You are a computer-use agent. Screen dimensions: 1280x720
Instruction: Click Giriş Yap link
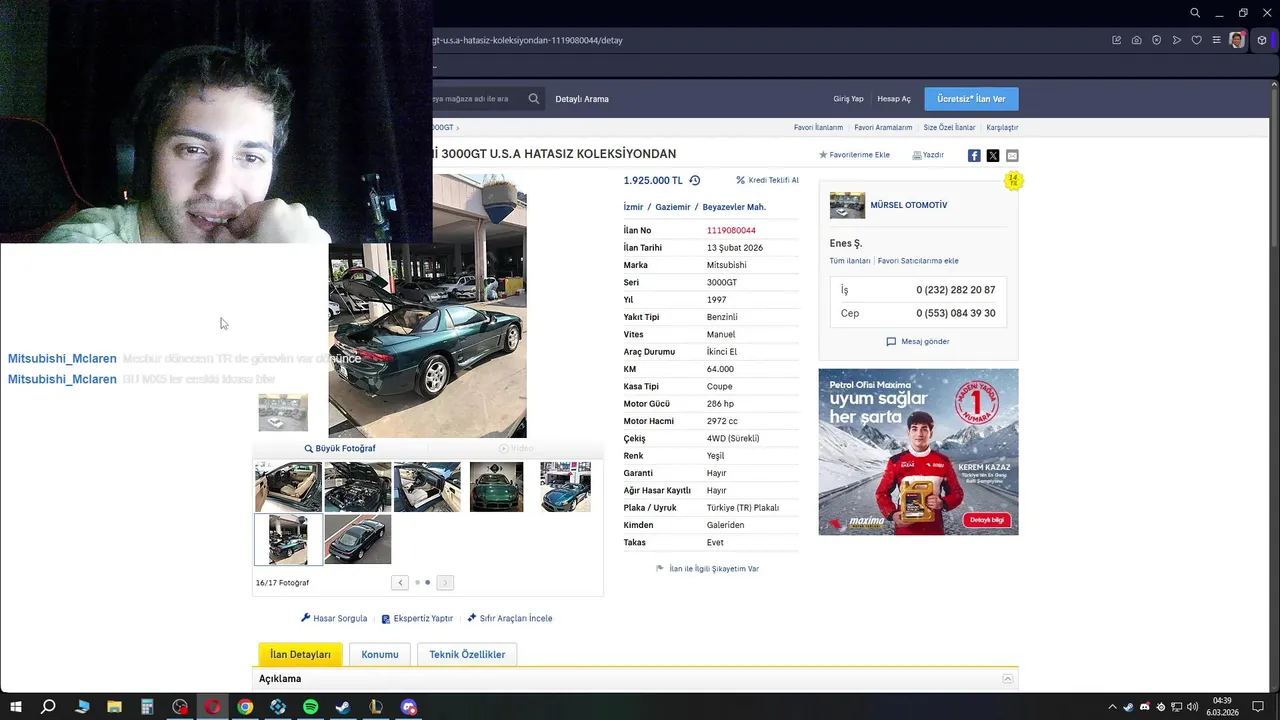pyautogui.click(x=848, y=99)
